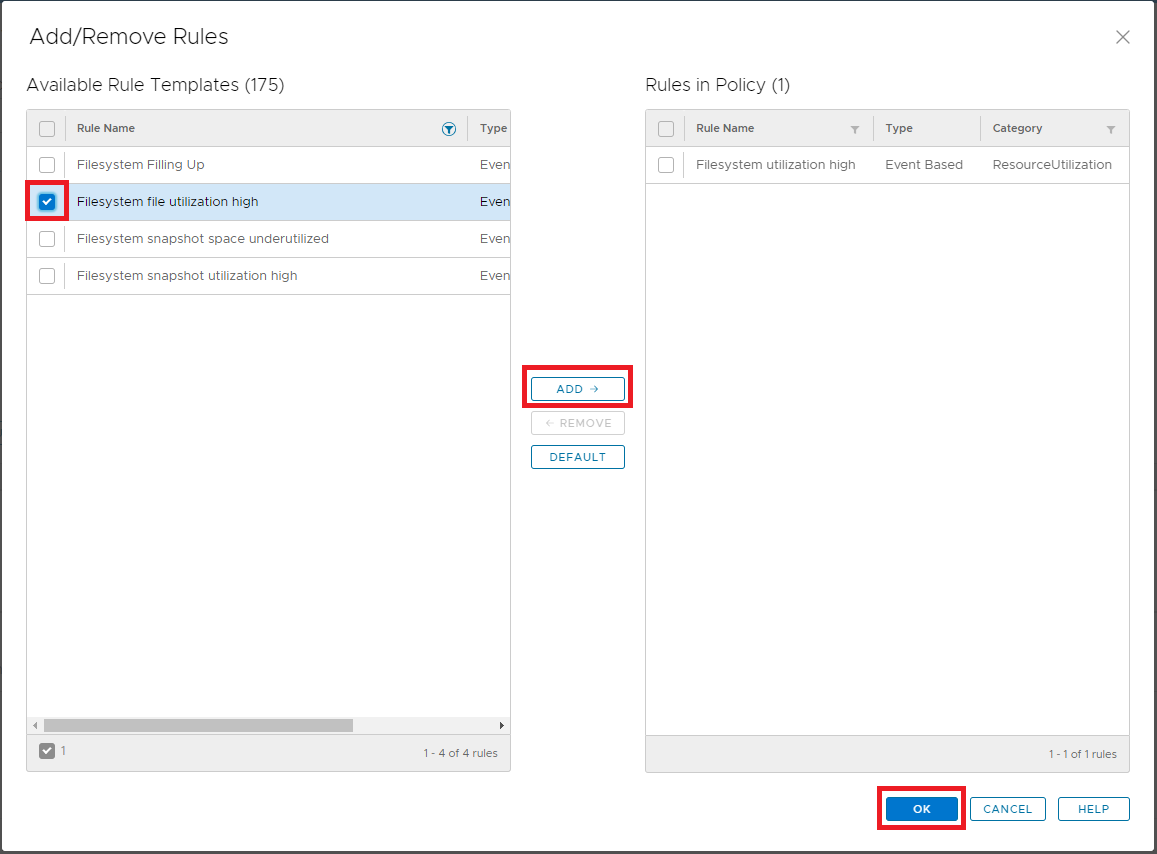
Task: Open HELP for this dialog
Action: click(x=1093, y=808)
